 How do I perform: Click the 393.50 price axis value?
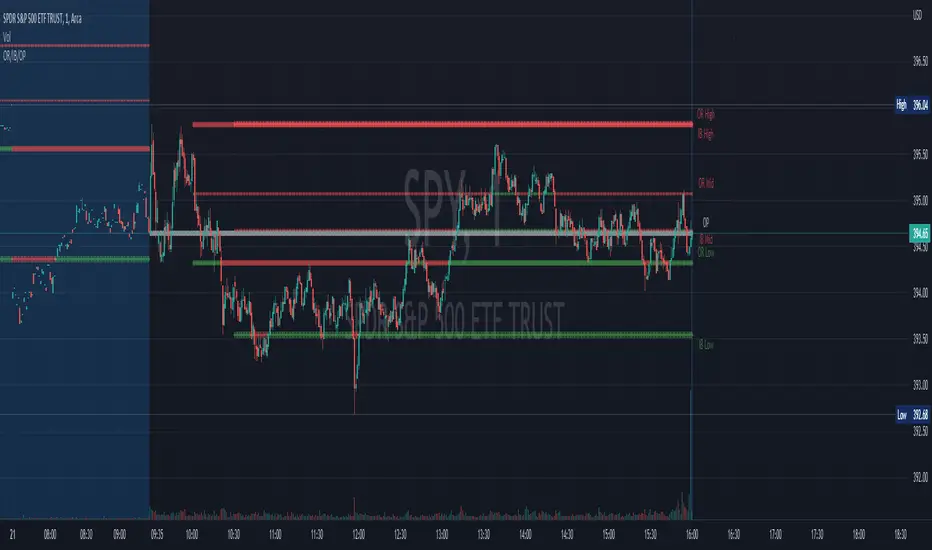(x=920, y=339)
